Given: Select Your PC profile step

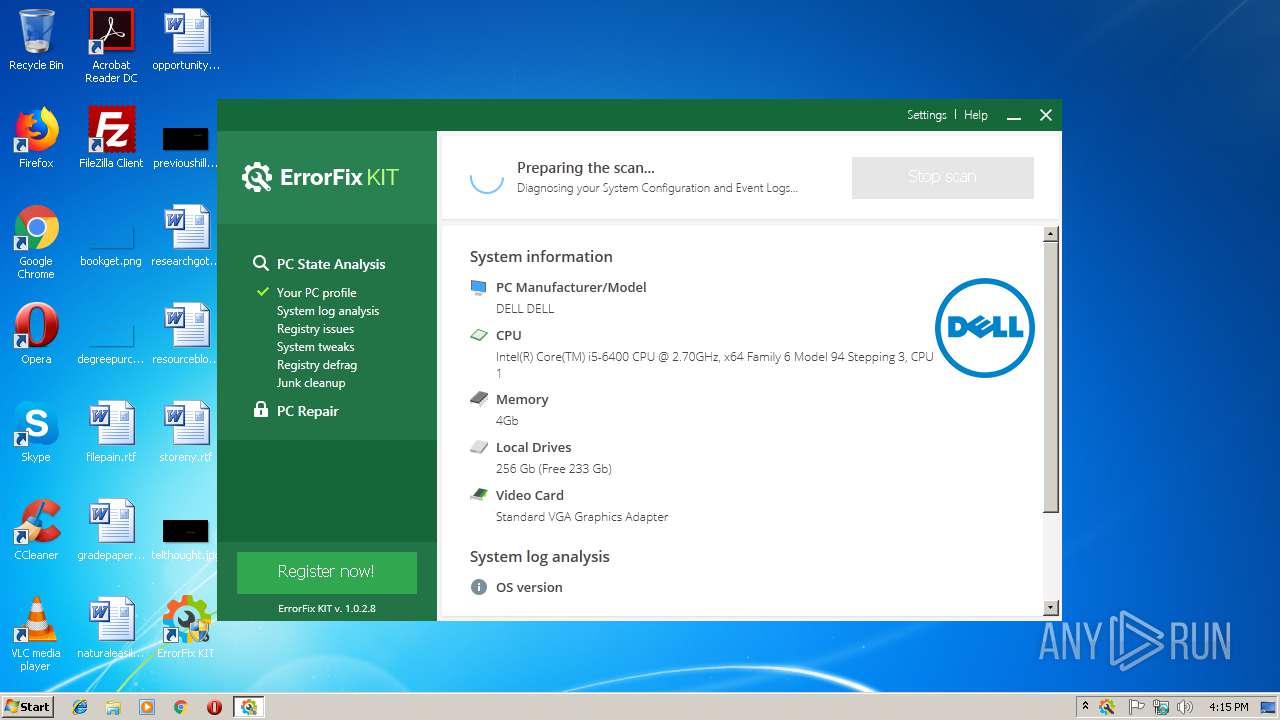Looking at the screenshot, I should (316, 293).
